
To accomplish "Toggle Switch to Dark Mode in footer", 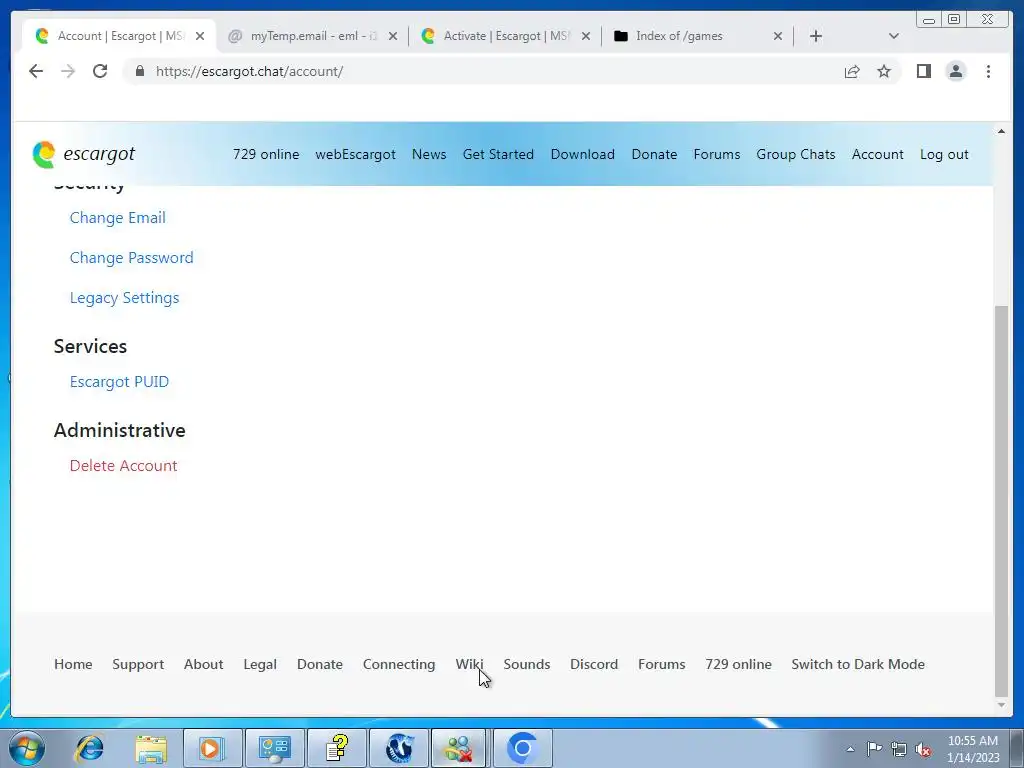I will (x=858, y=664).
